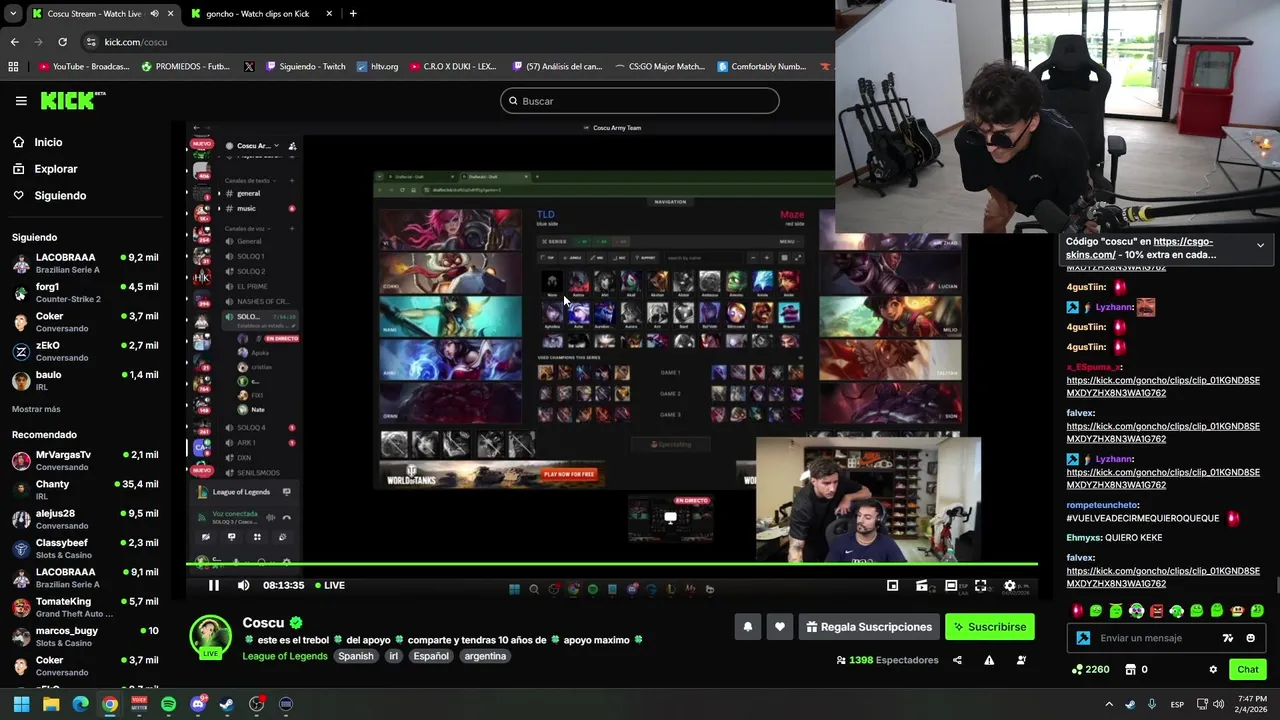The height and width of the screenshot is (720, 1280).
Task: Open 7TV emotes icon in chat input
Action: [1228, 638]
